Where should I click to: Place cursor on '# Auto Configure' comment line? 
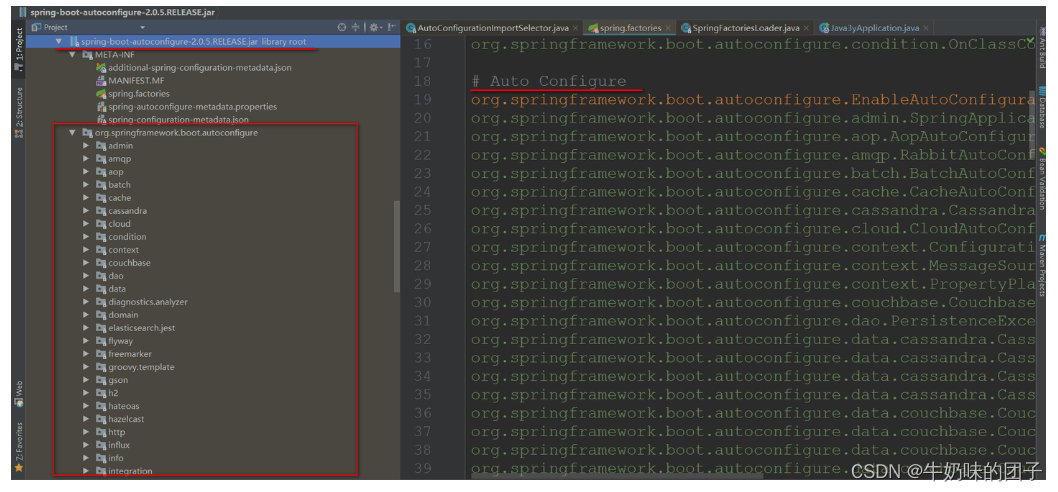(549, 81)
